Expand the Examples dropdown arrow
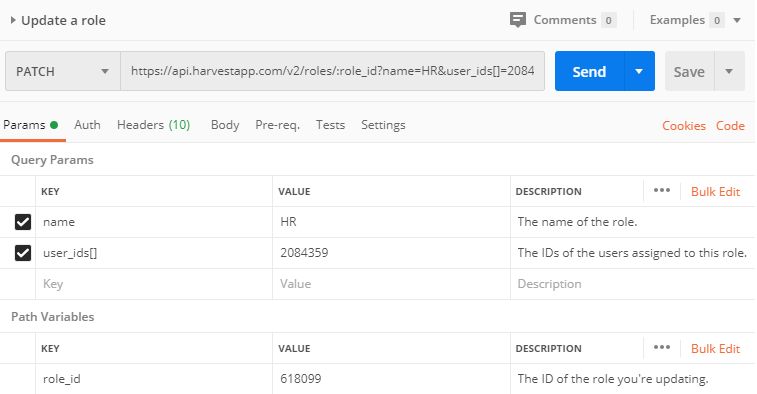This screenshot has width=757, height=394. (x=737, y=20)
